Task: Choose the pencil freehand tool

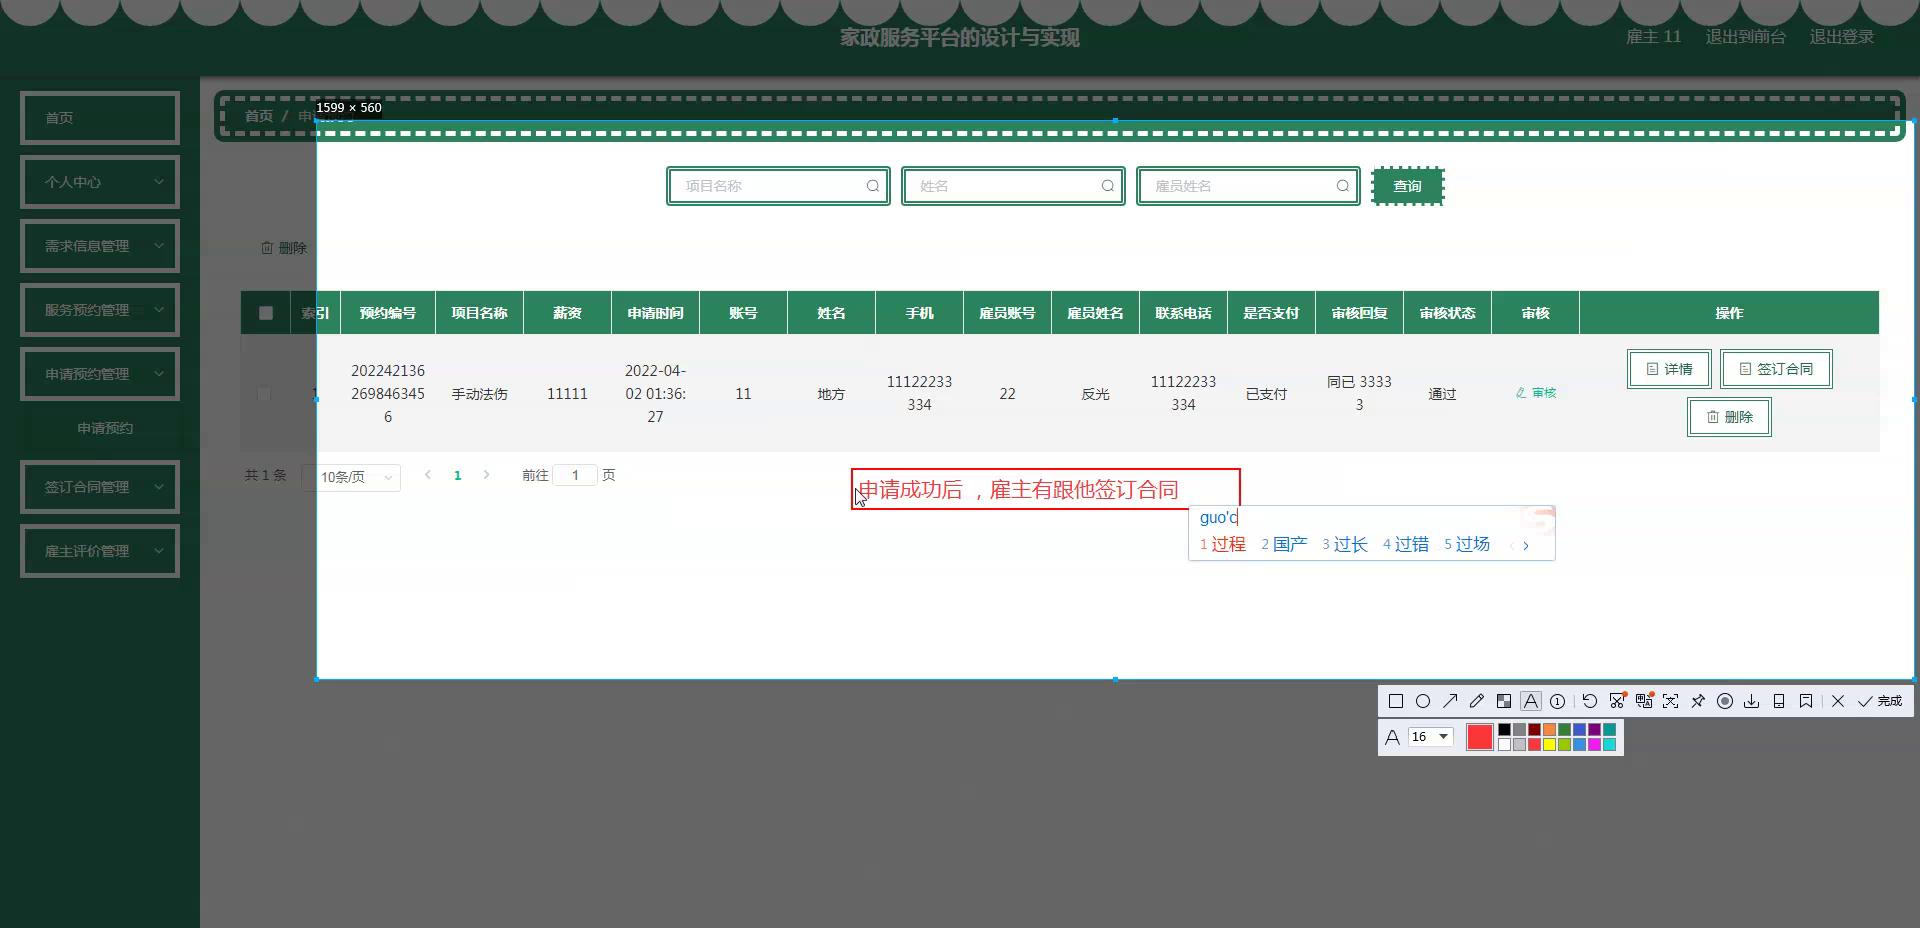Action: (x=1477, y=701)
